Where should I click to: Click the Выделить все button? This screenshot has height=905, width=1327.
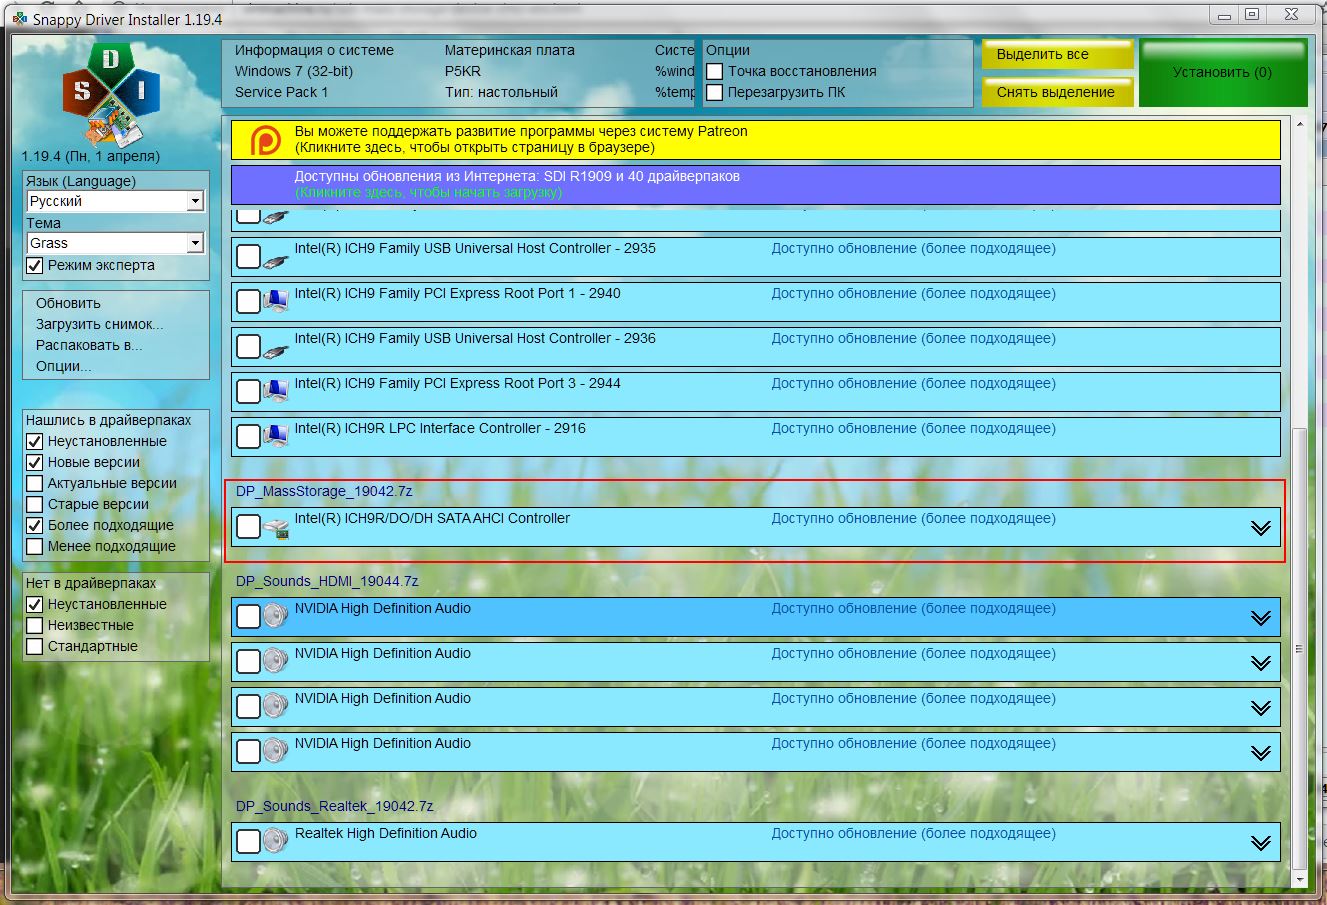tap(1057, 55)
